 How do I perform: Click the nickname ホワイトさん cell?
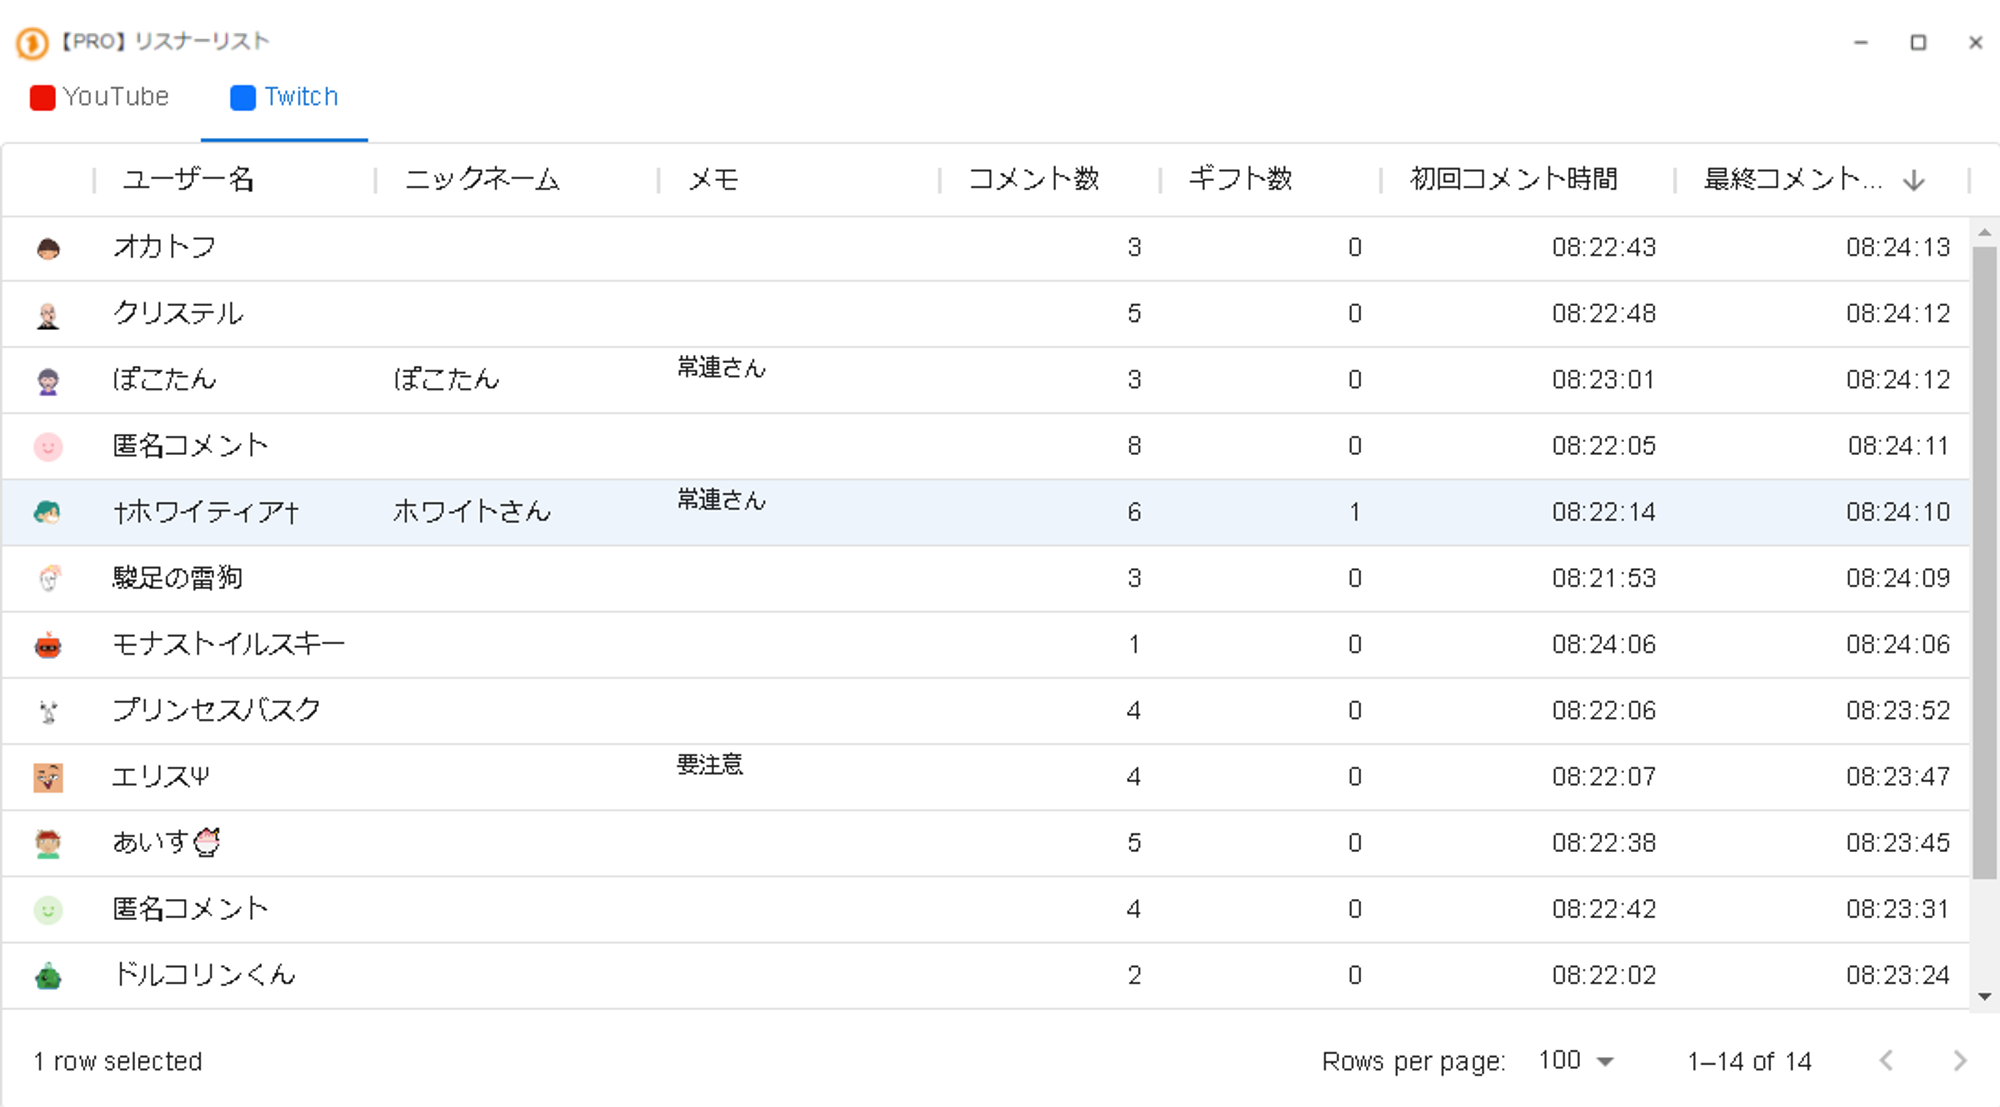pos(471,512)
